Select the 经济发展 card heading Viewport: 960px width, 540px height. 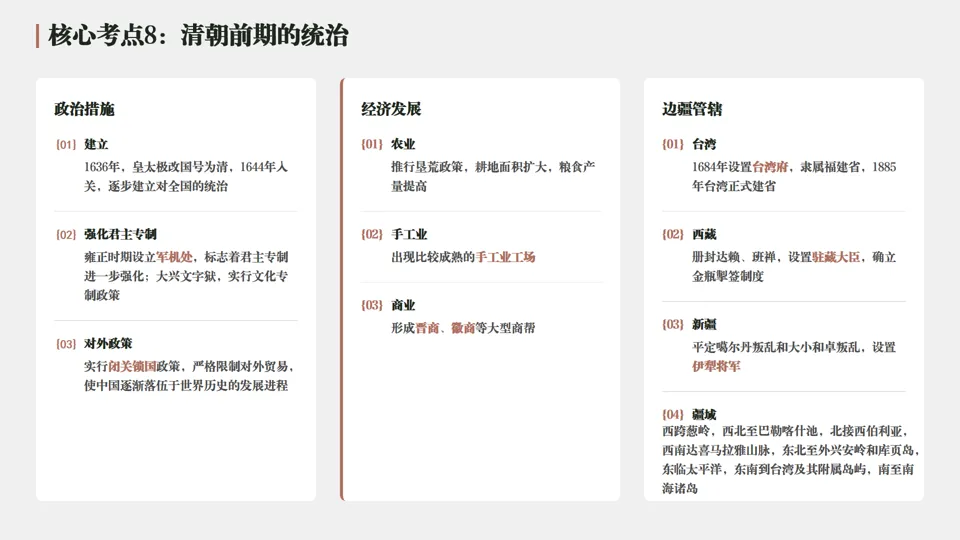[391, 109]
